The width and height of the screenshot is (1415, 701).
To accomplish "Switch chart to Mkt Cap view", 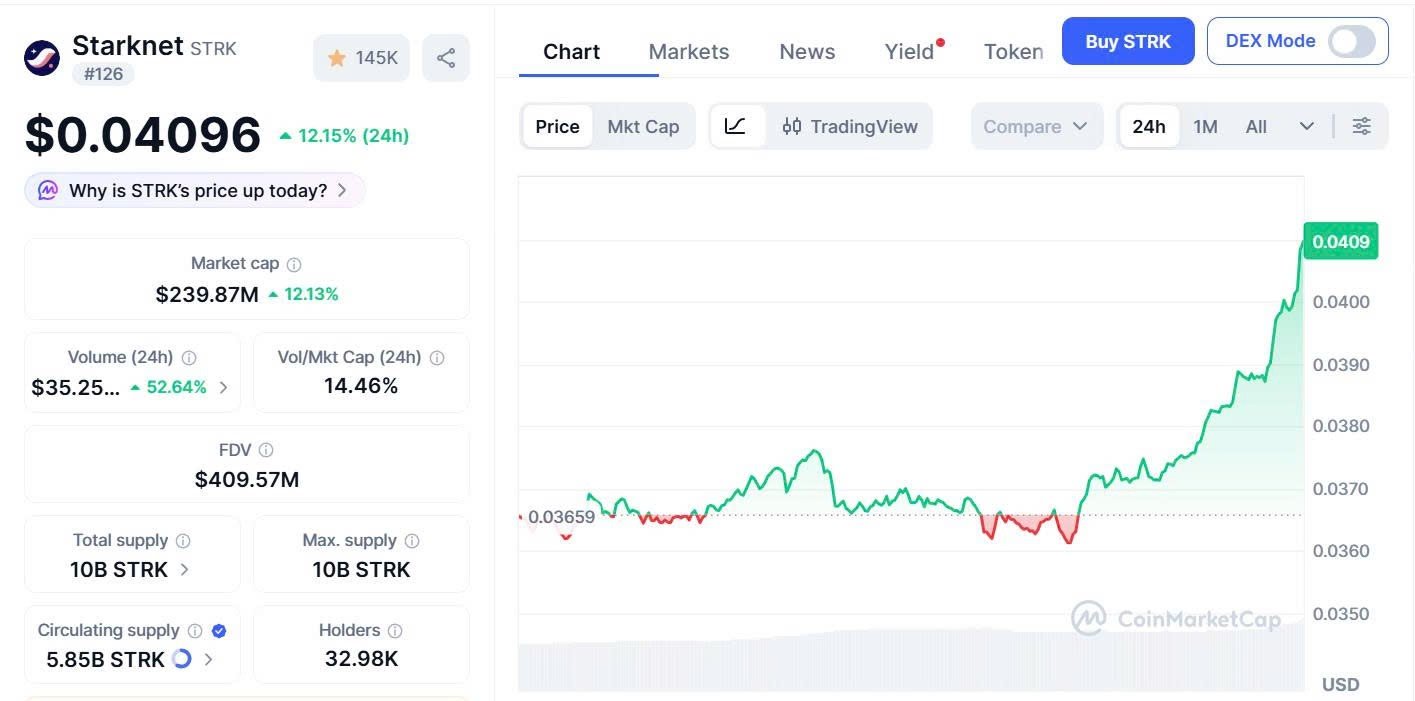I will click(643, 127).
